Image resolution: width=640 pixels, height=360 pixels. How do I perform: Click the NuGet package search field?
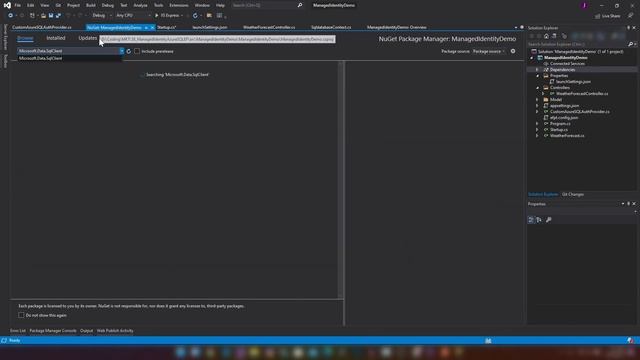click(68, 51)
